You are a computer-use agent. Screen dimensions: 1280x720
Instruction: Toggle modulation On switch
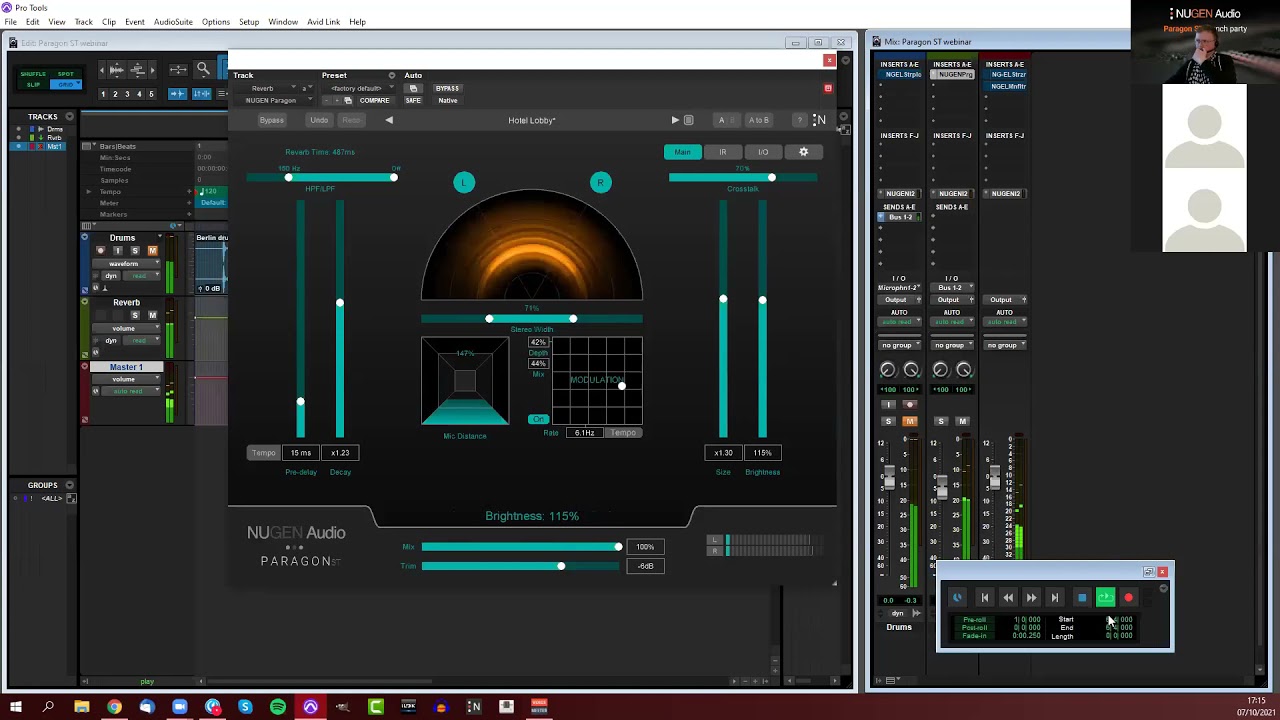tap(538, 419)
